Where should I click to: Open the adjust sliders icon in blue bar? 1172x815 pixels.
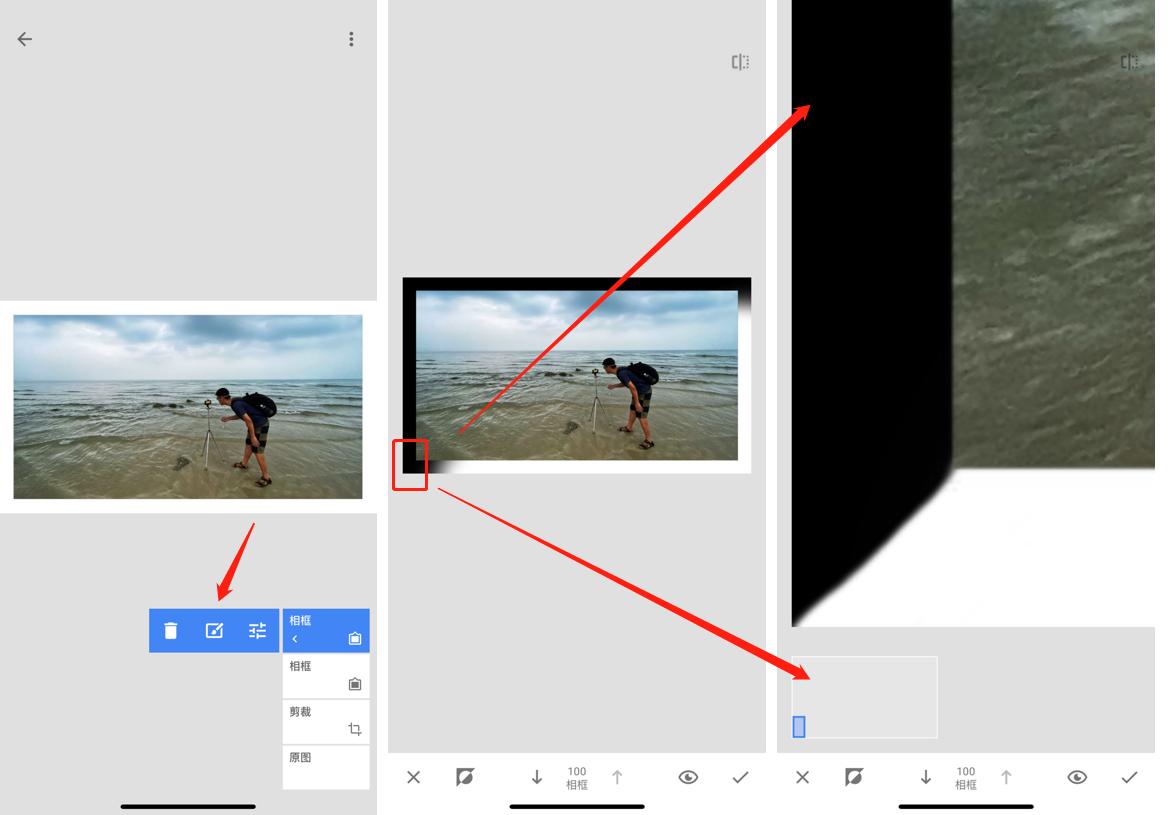257,631
